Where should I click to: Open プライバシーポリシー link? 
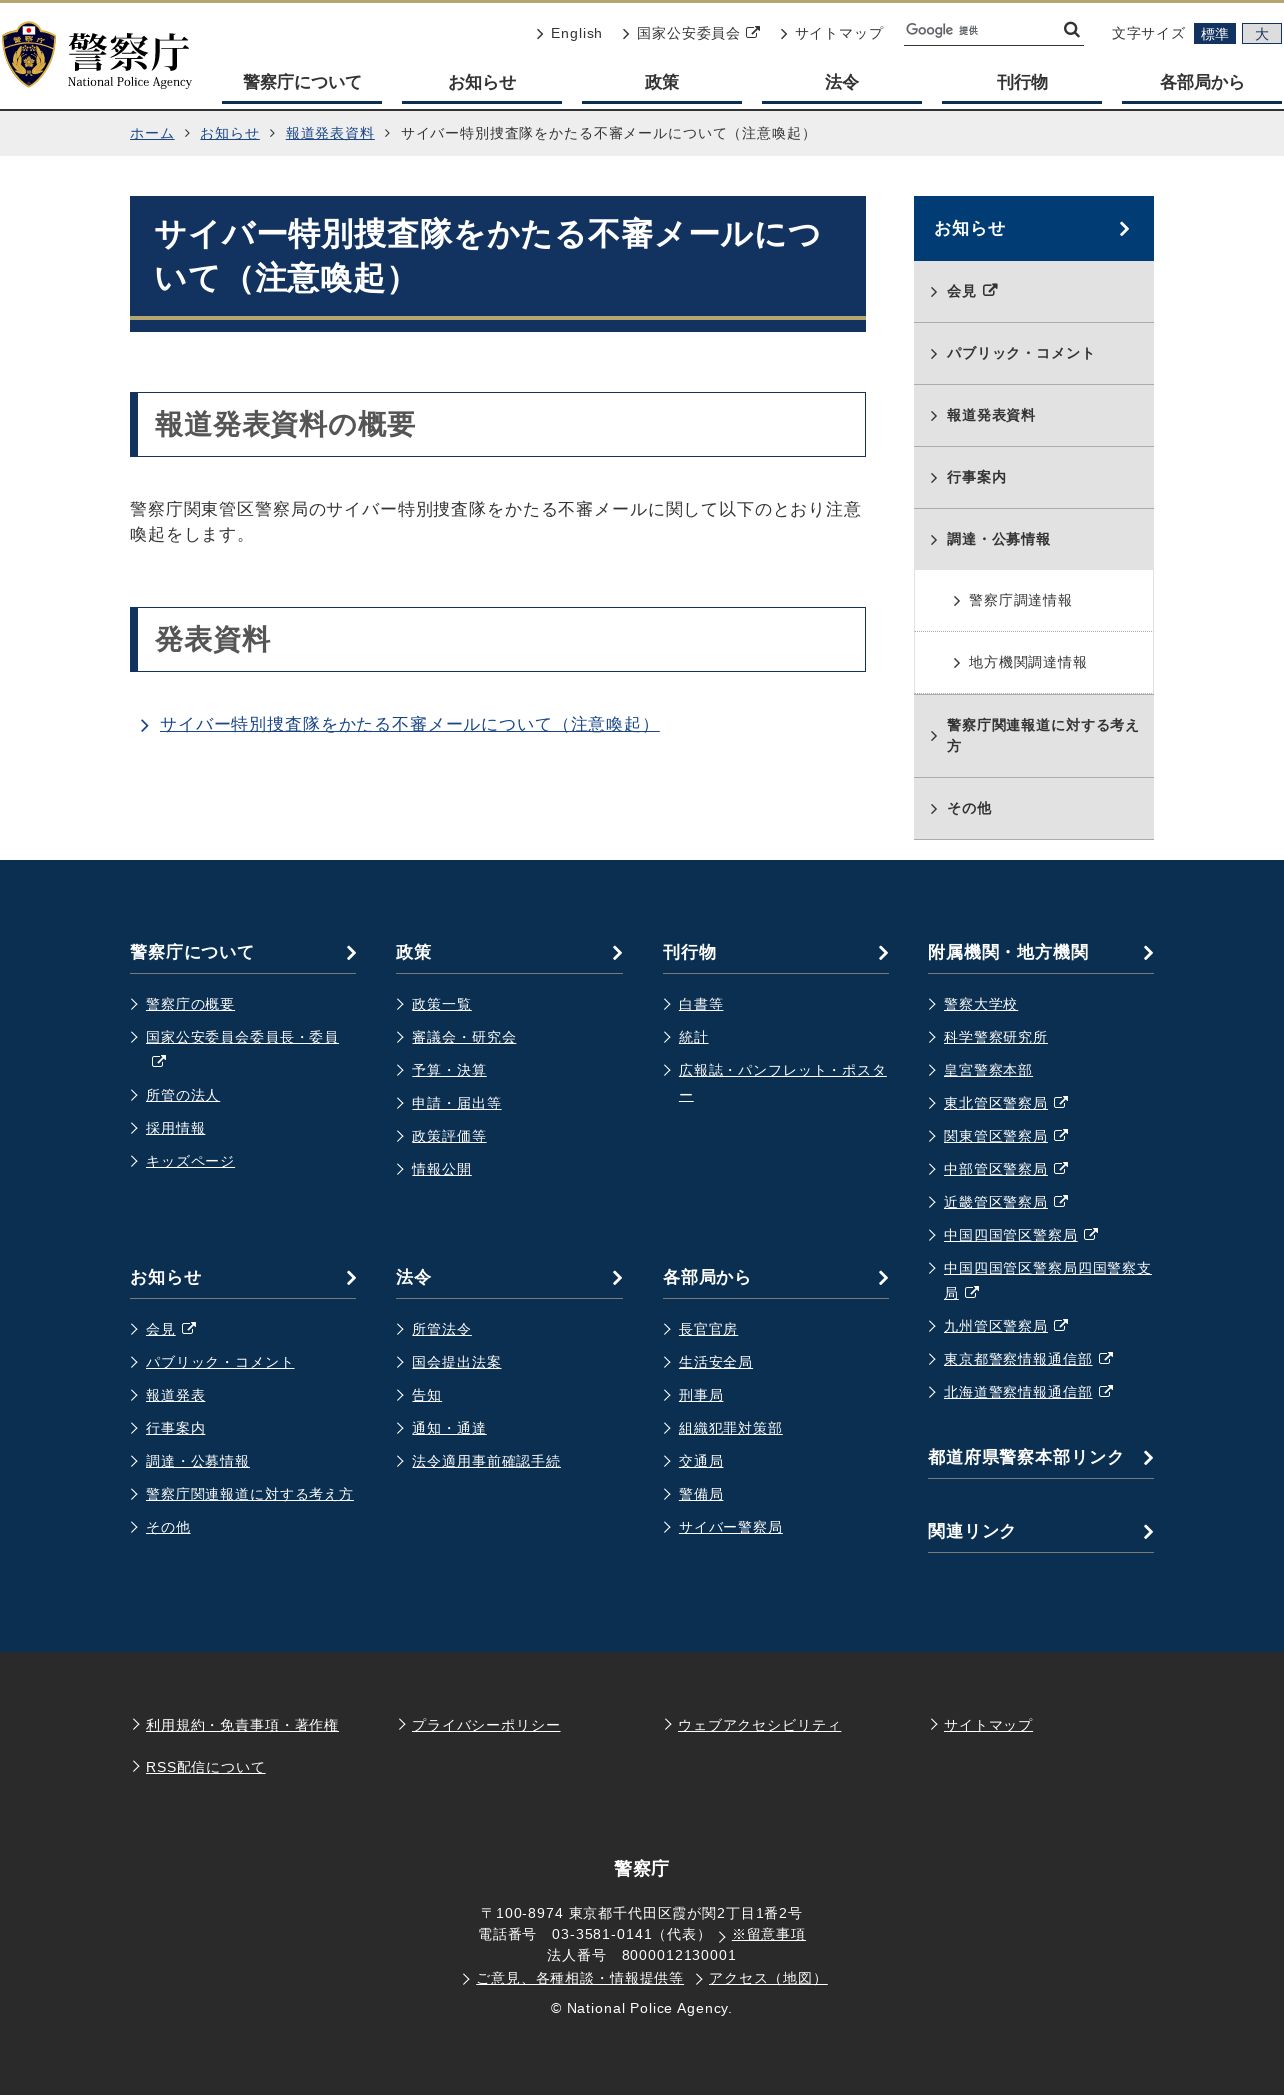[x=486, y=1726]
